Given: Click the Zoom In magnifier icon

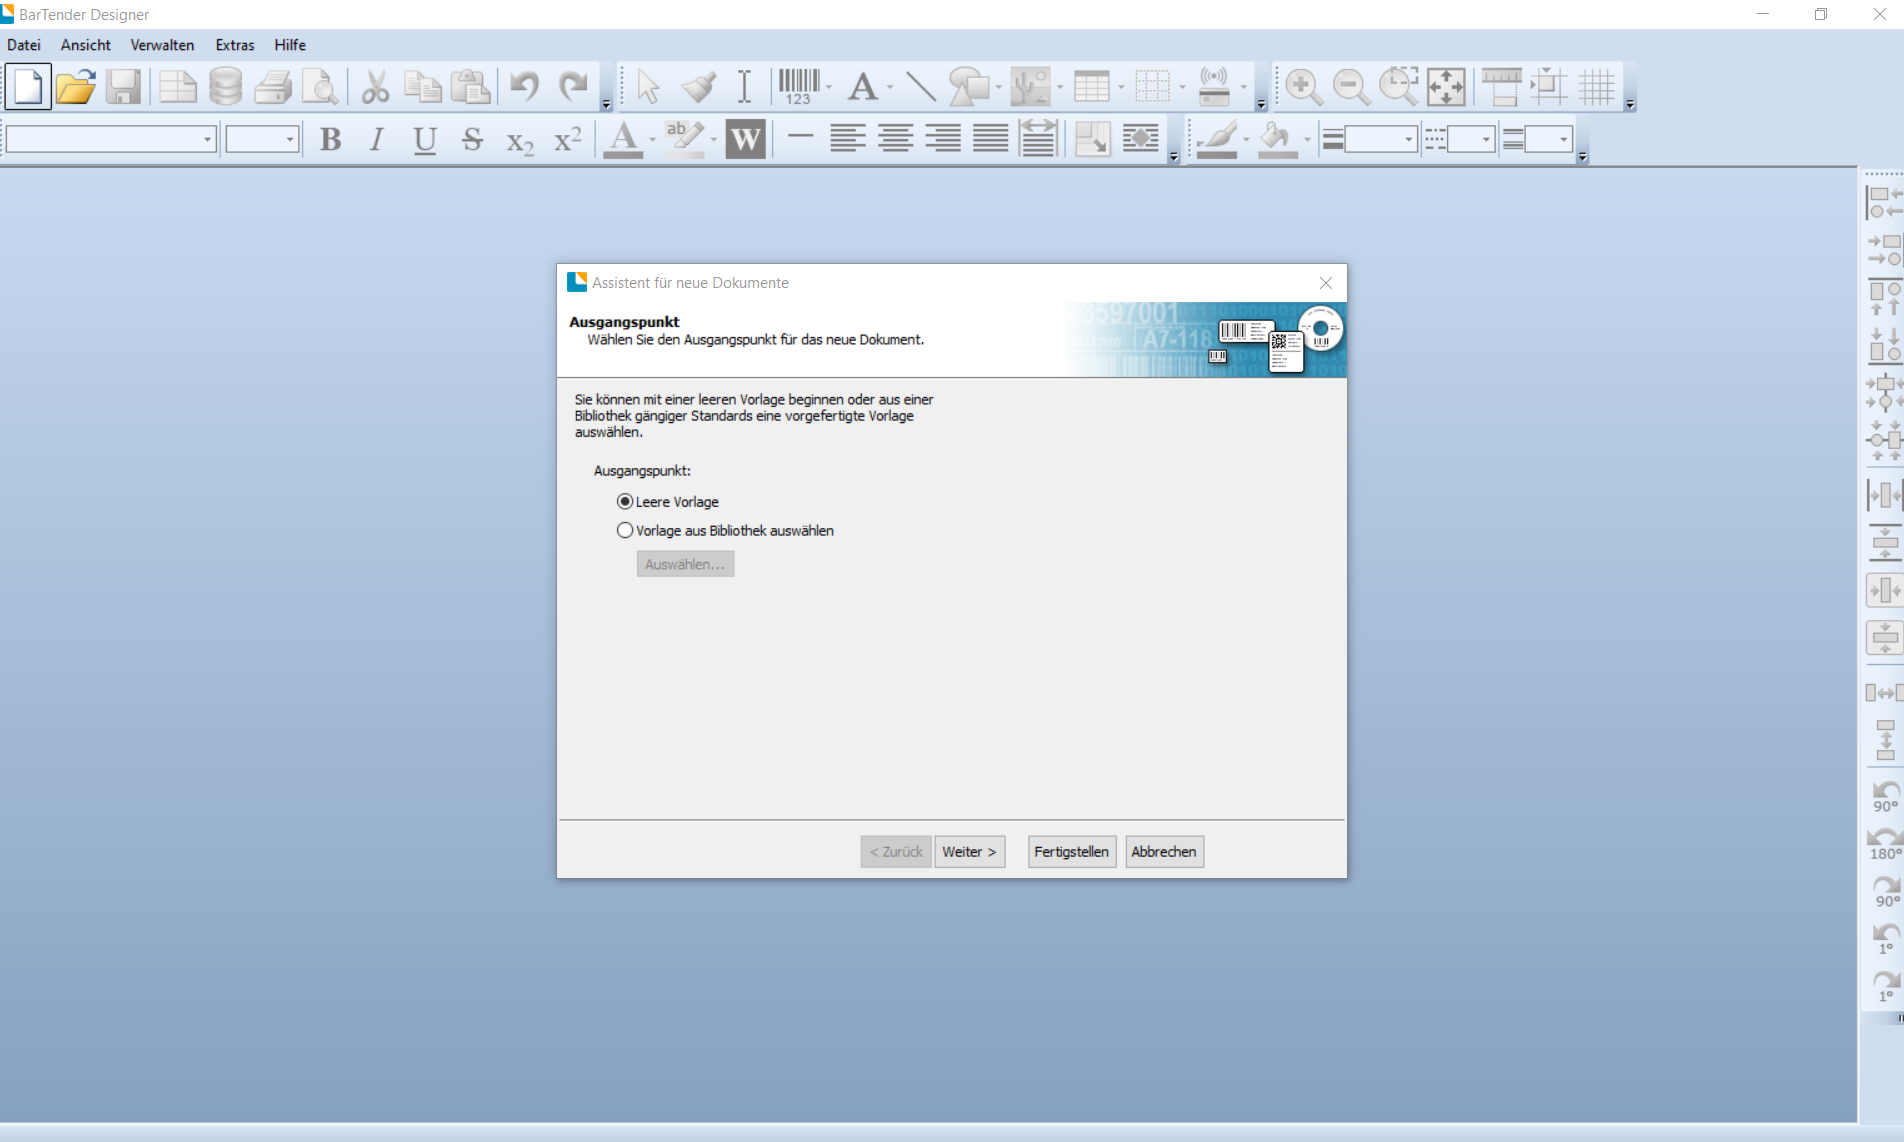Looking at the screenshot, I should point(1302,87).
